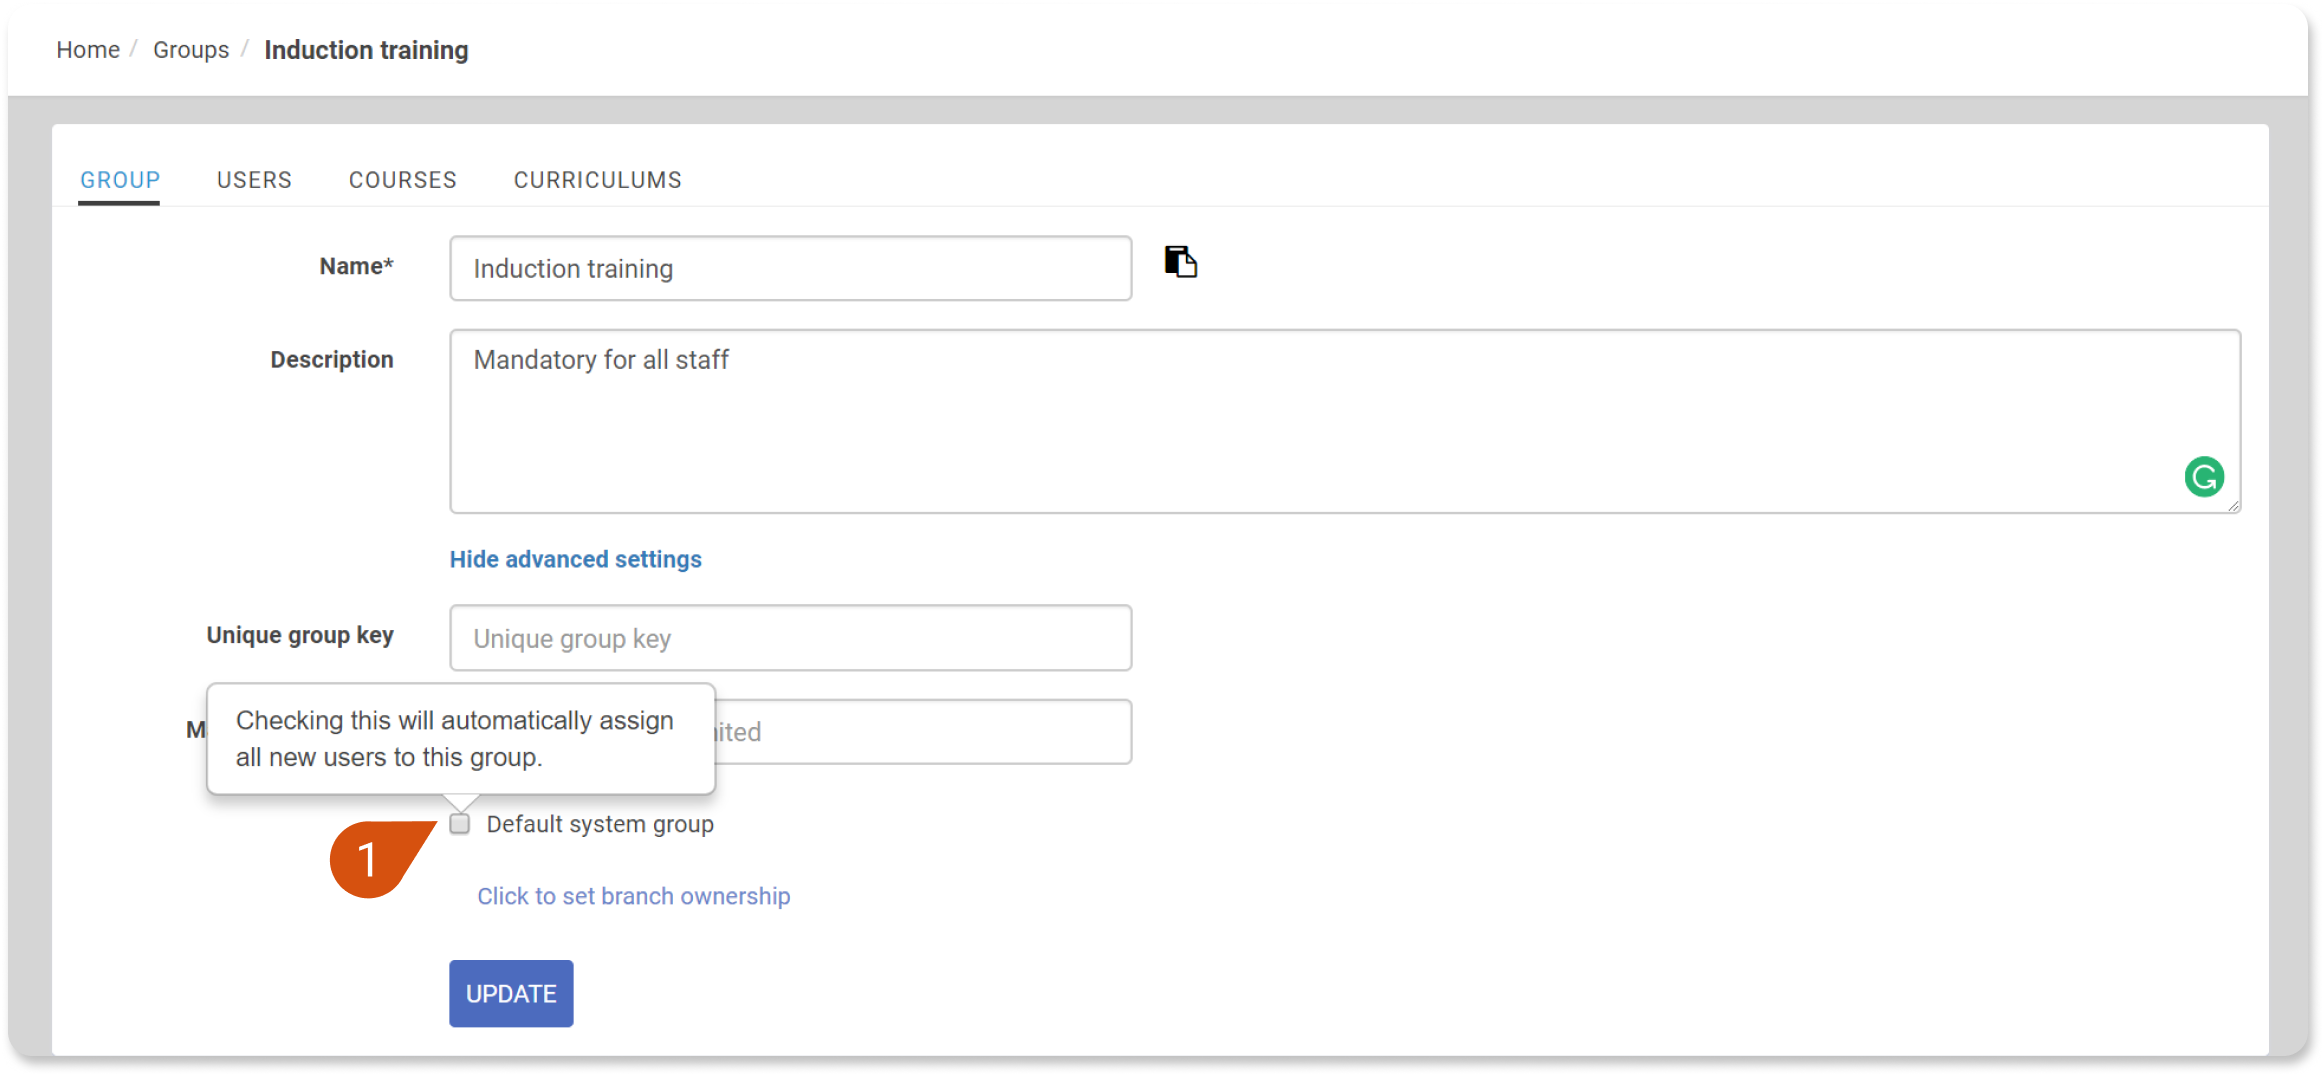Enable the Default system group checkbox

click(460, 824)
